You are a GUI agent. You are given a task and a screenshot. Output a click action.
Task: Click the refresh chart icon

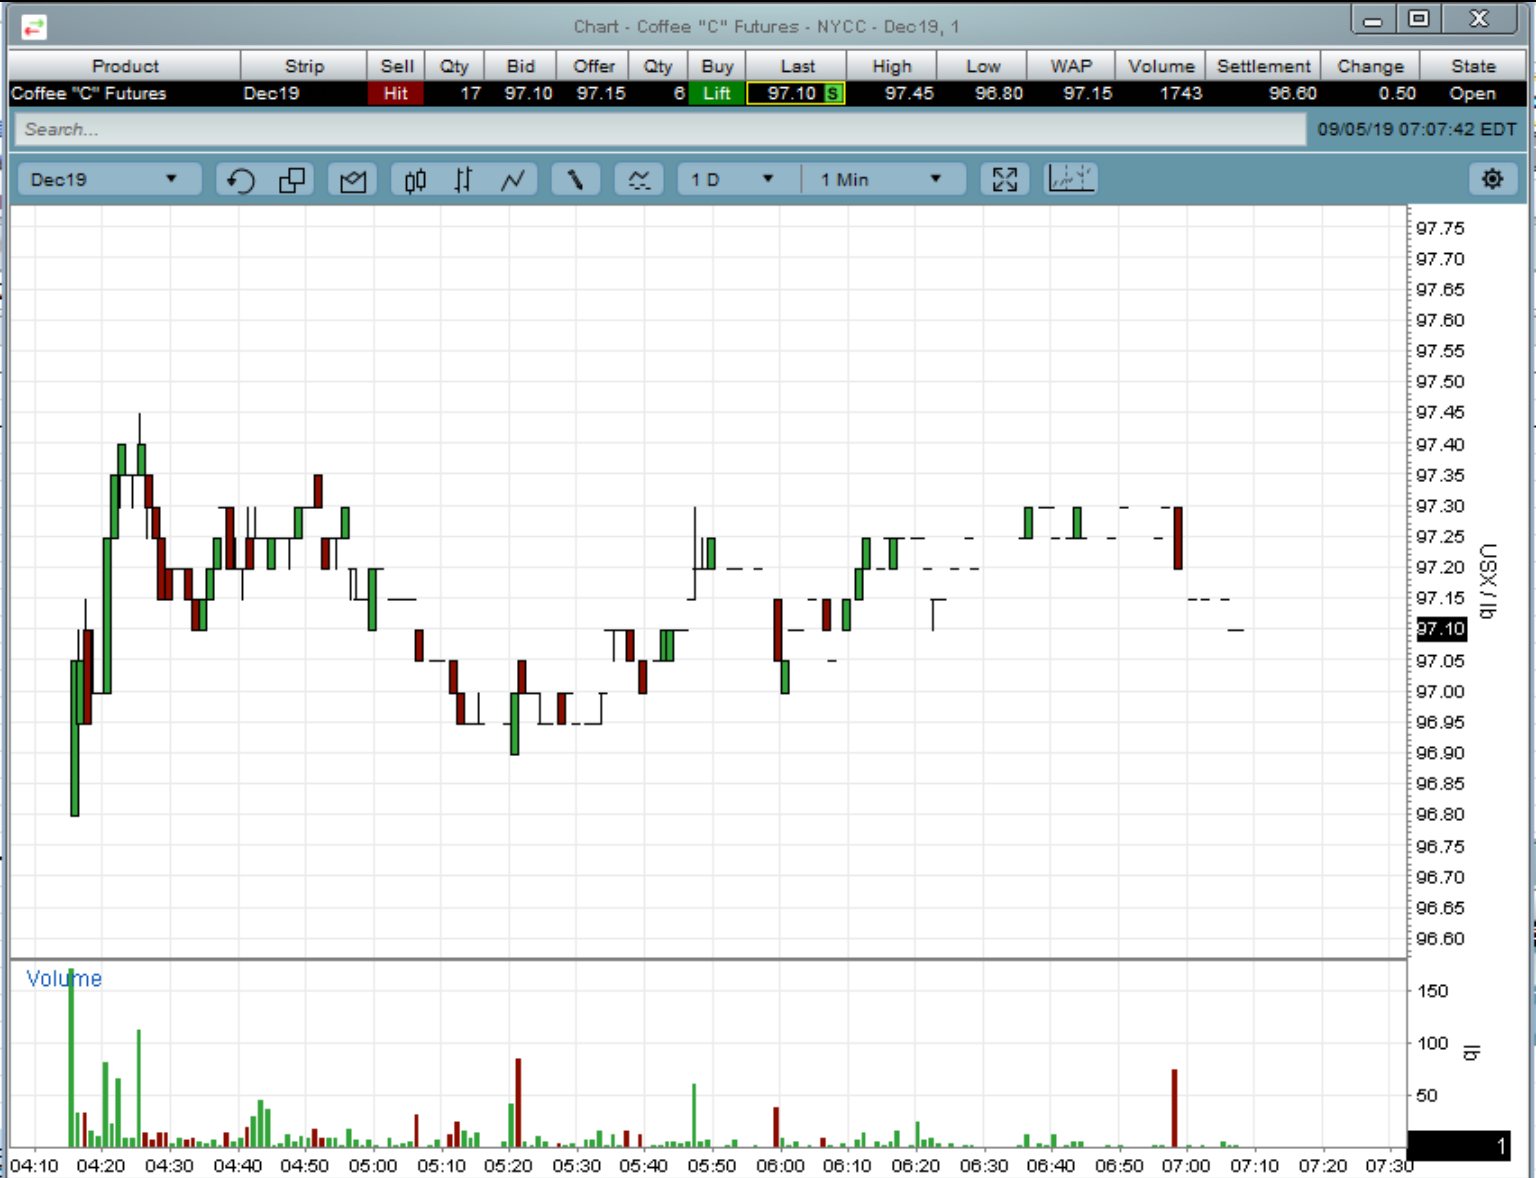point(240,180)
